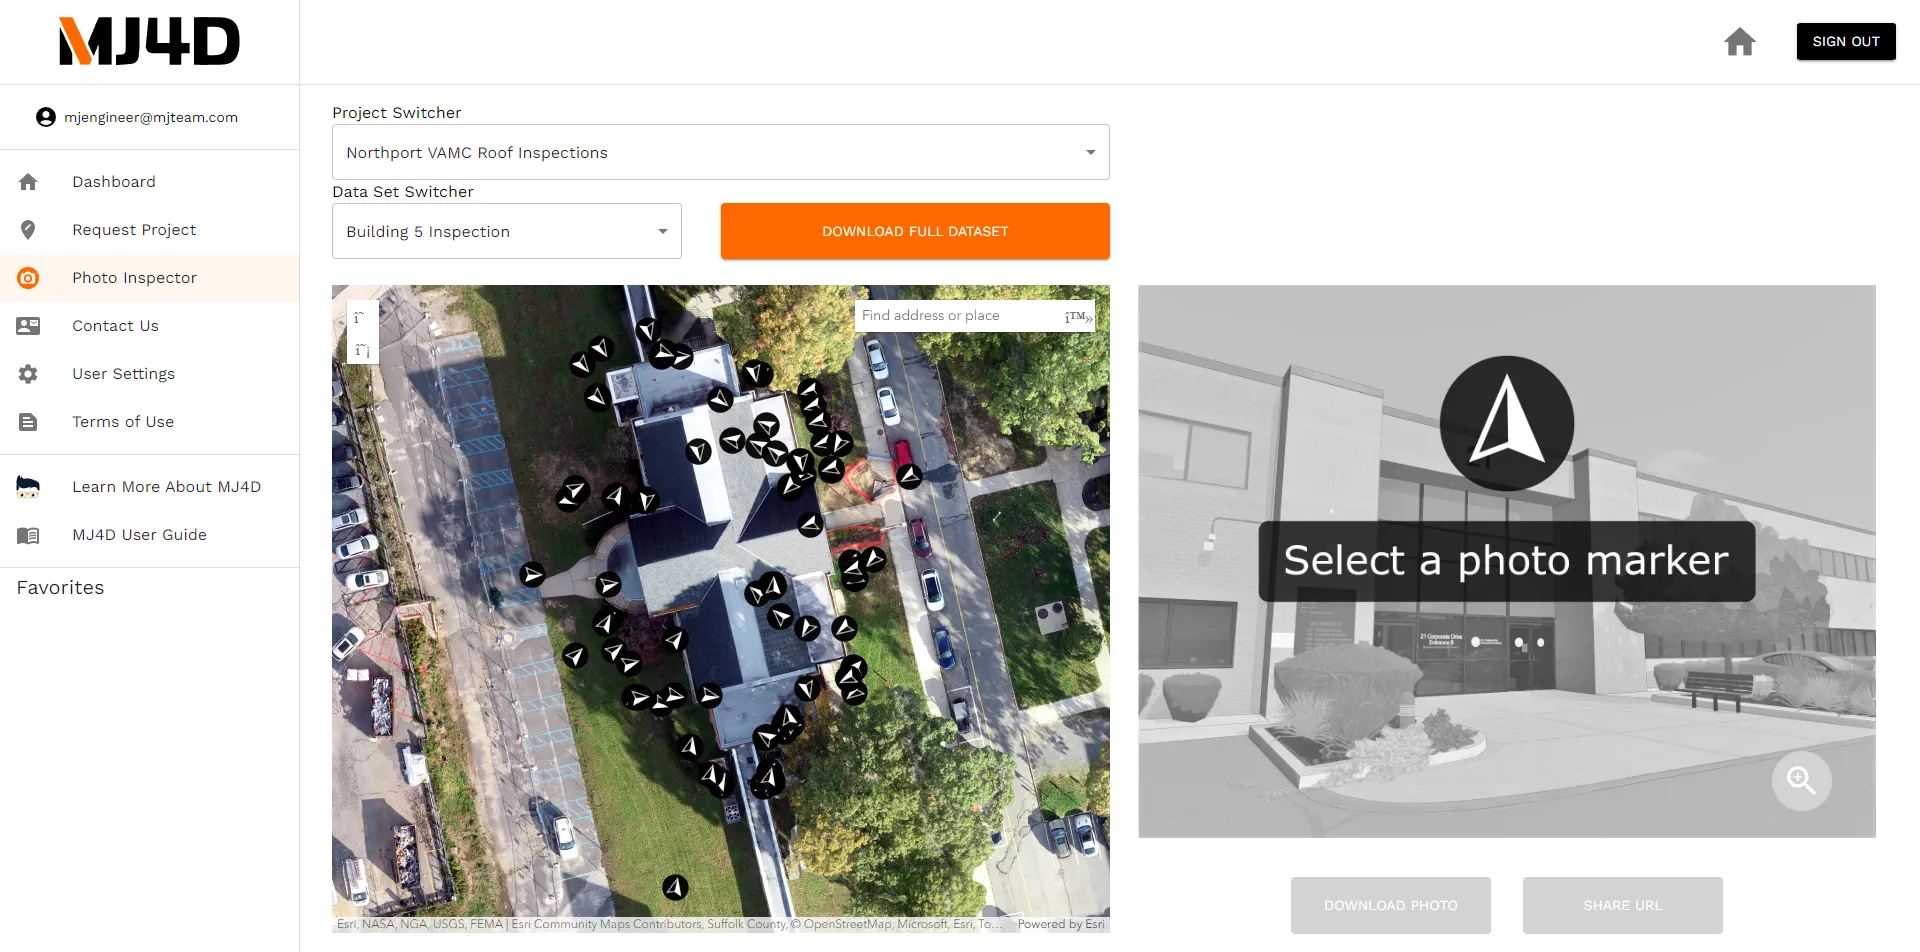Image resolution: width=1920 pixels, height=952 pixels.
Task: Click DOWNLOAD FULL DATASET button
Action: (915, 231)
